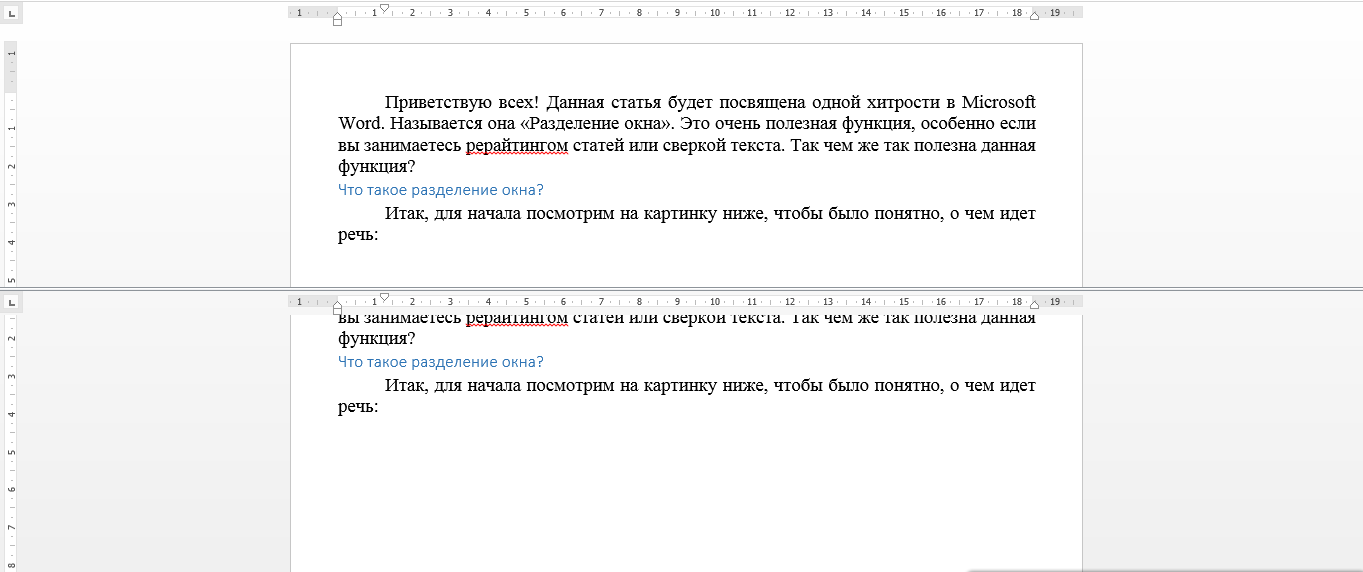Image resolution: width=1363 pixels, height=572 pixels.
Task: Click the vertical ruler of the bottom pane
Action: coord(12,443)
